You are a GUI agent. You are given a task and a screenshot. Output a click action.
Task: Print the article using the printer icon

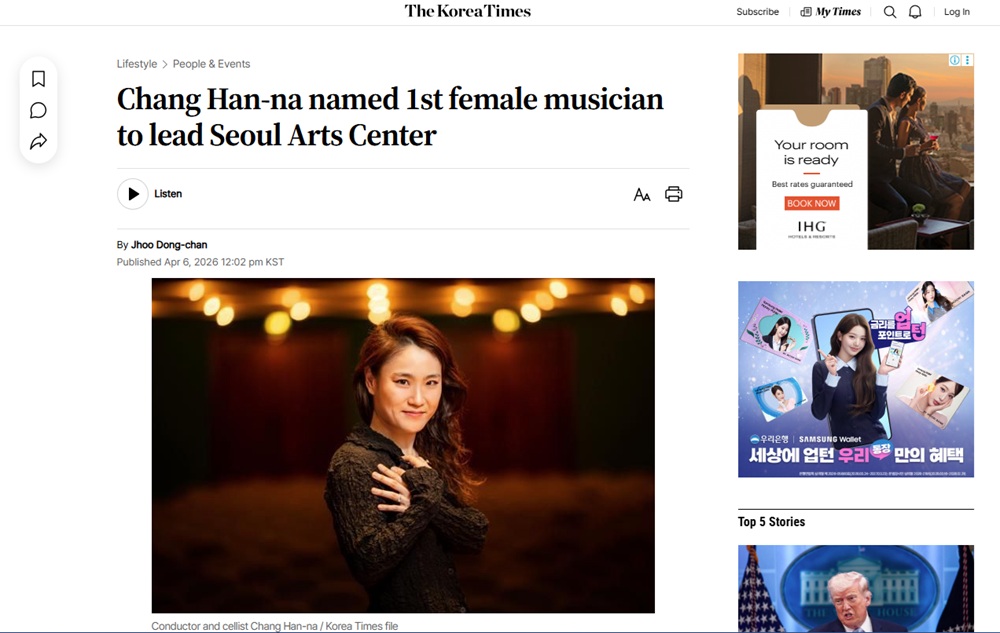click(x=674, y=194)
